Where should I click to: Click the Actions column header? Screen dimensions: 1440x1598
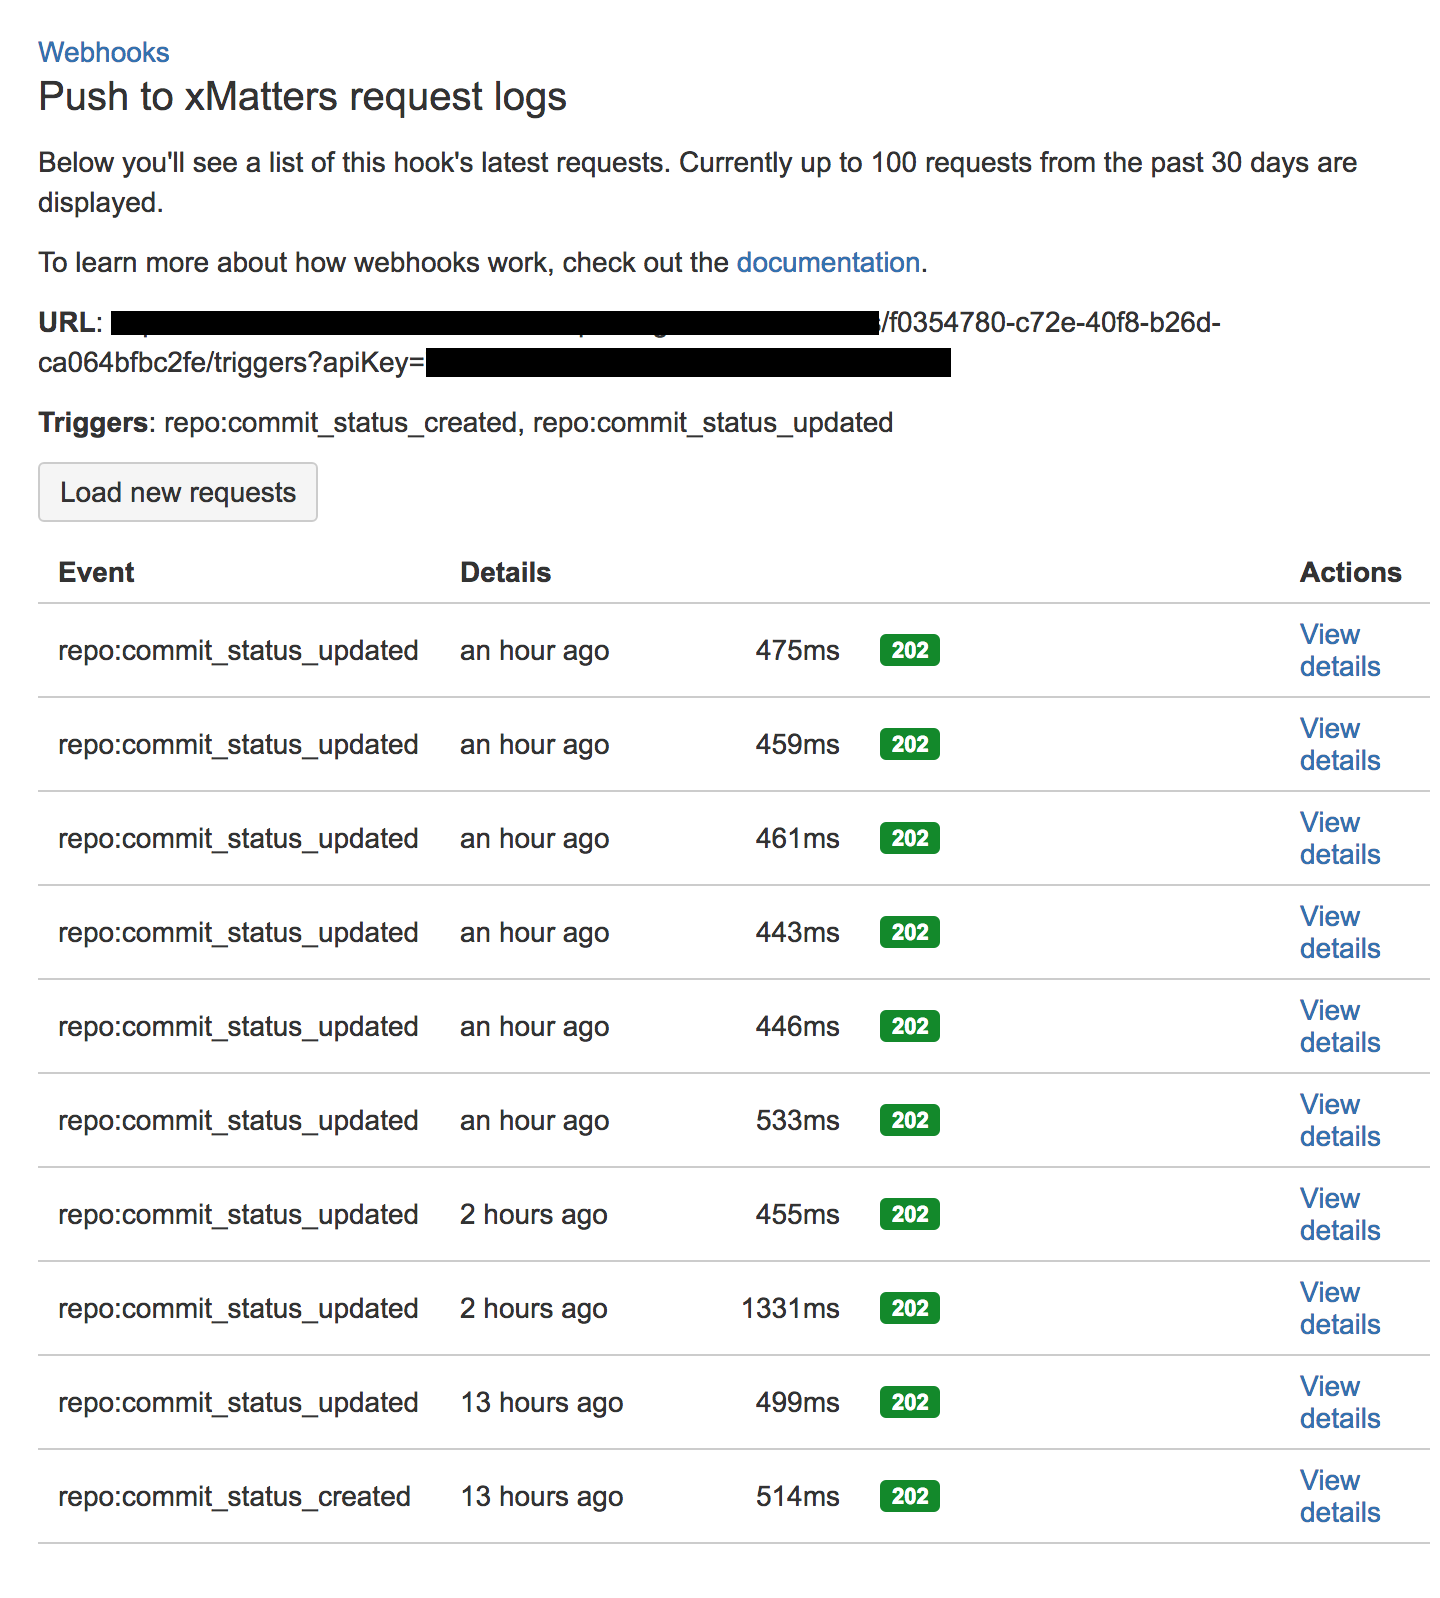click(1351, 572)
